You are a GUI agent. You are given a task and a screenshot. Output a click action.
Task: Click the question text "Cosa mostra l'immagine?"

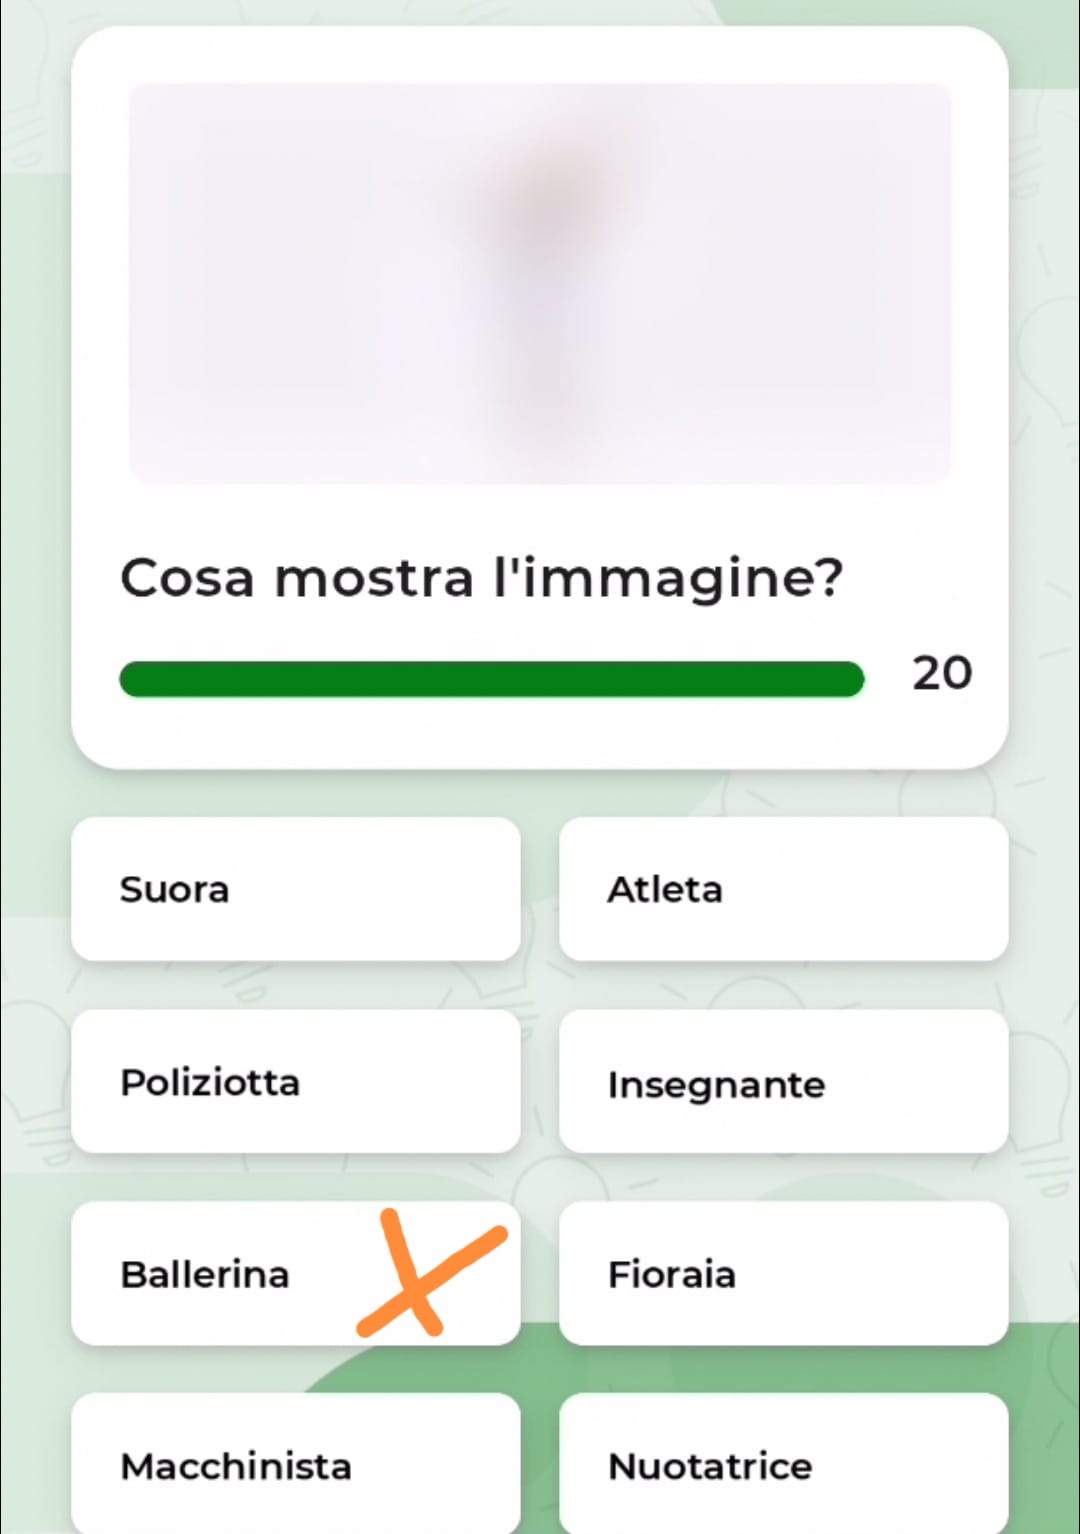coord(481,578)
